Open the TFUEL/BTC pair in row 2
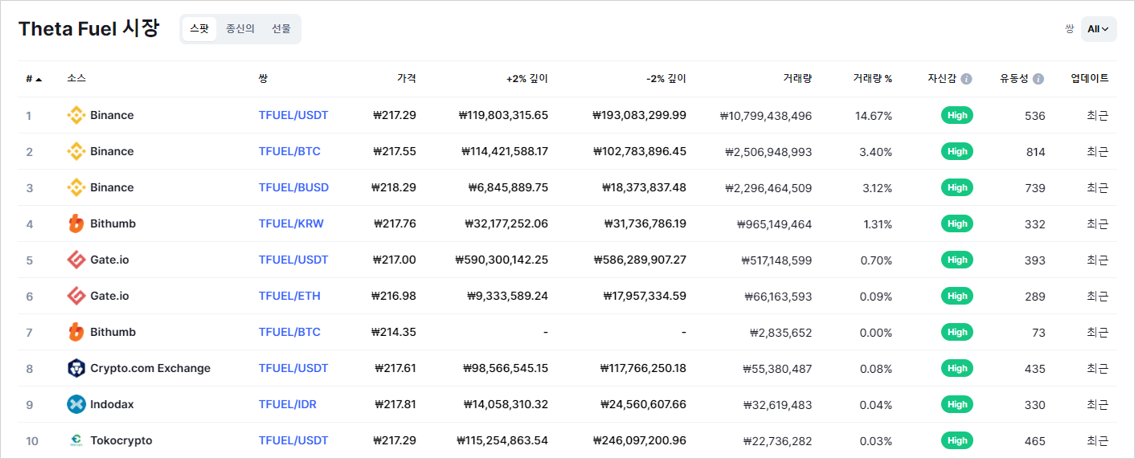The width and height of the screenshot is (1135, 459). click(290, 151)
